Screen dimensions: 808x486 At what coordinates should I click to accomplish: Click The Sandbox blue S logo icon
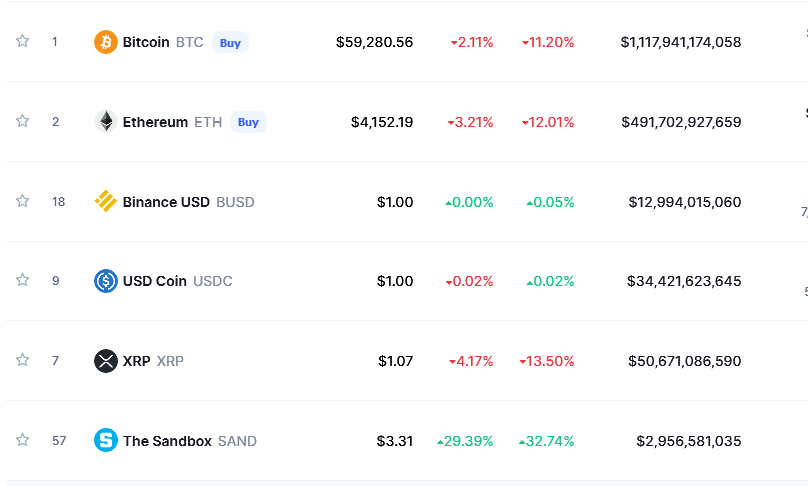click(x=106, y=441)
